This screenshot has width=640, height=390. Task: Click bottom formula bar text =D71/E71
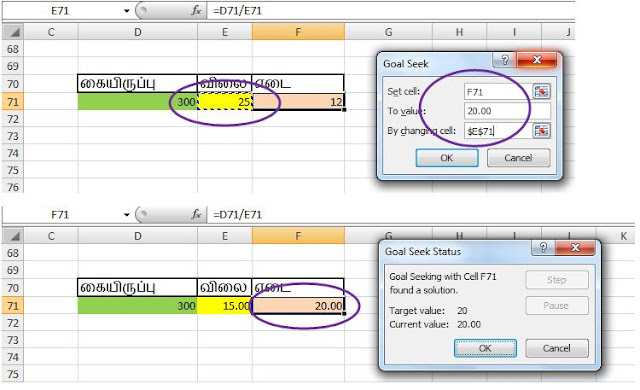pyautogui.click(x=238, y=215)
